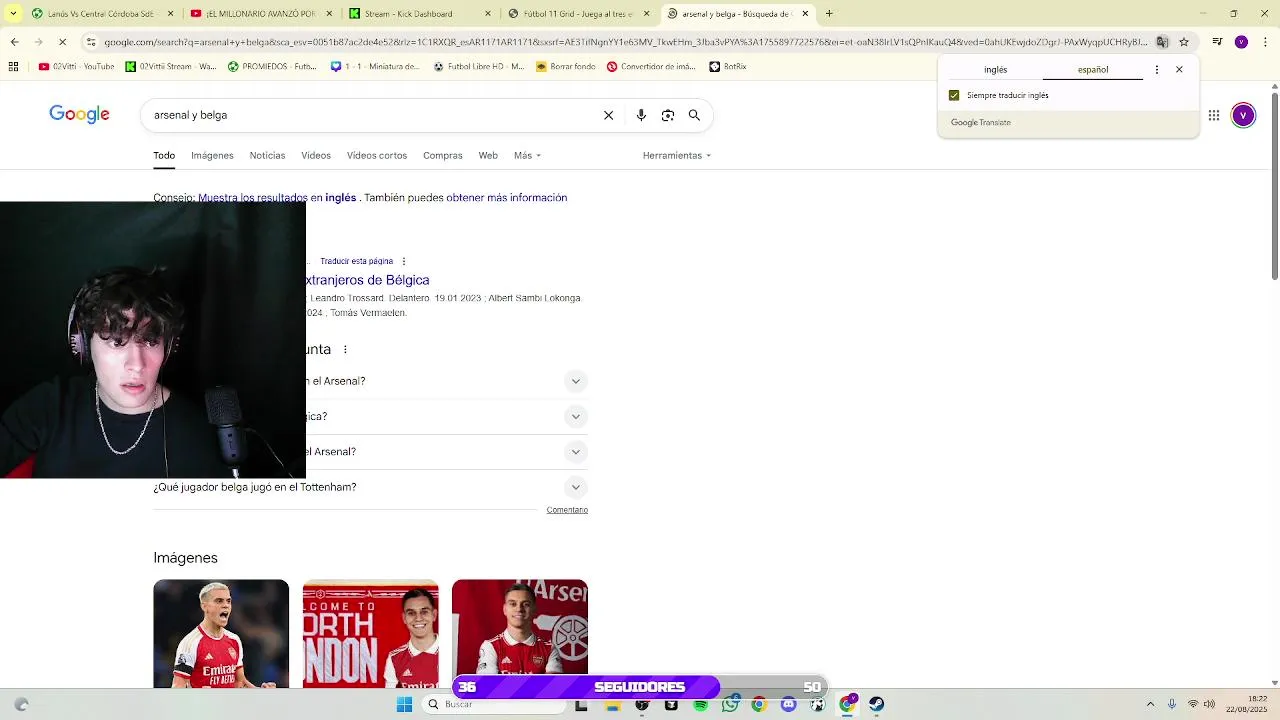Open Discord from the taskbar
The height and width of the screenshot is (720, 1280).
(788, 704)
